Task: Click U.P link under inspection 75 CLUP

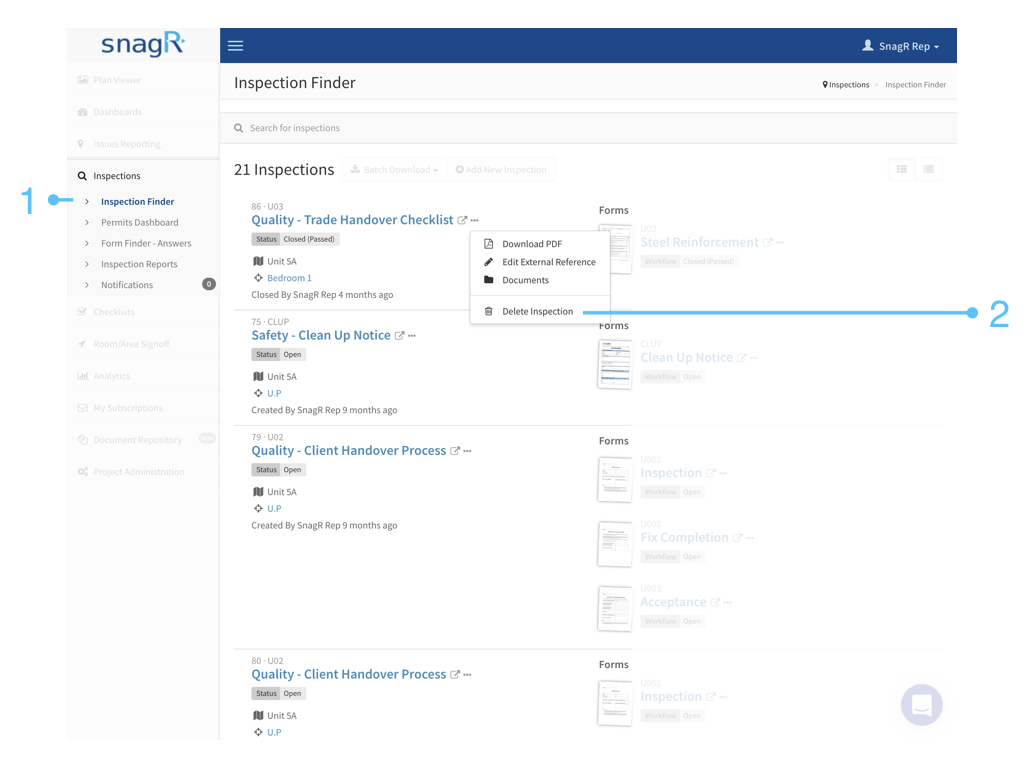Action: coord(274,393)
